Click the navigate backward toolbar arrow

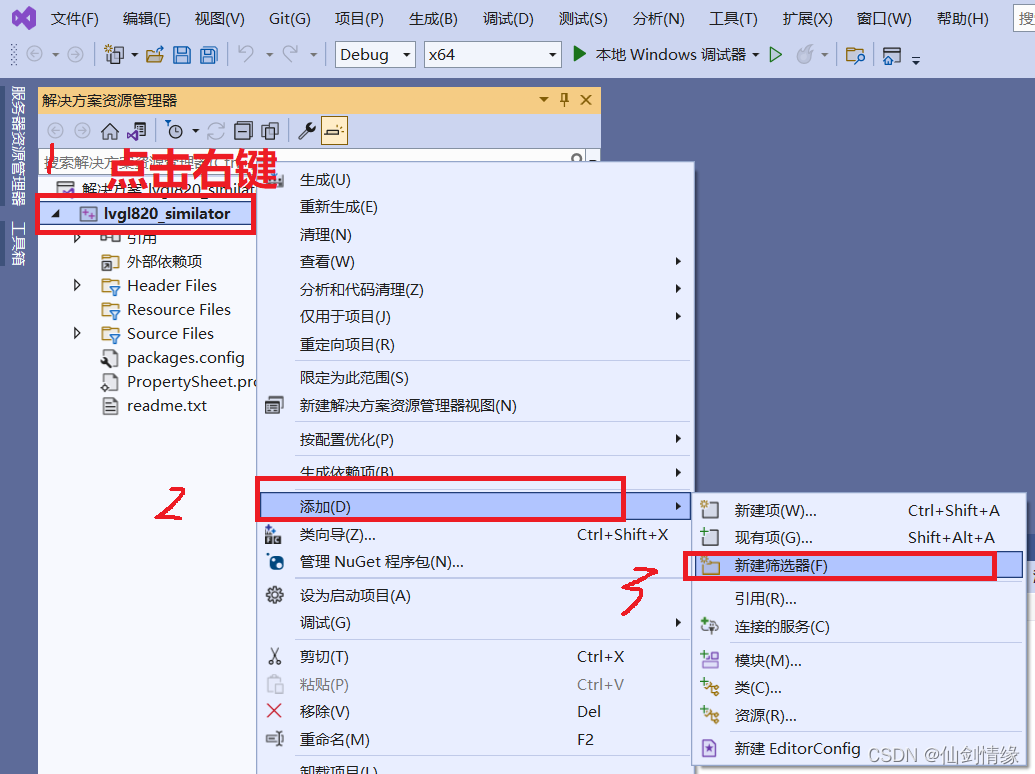[x=34, y=54]
